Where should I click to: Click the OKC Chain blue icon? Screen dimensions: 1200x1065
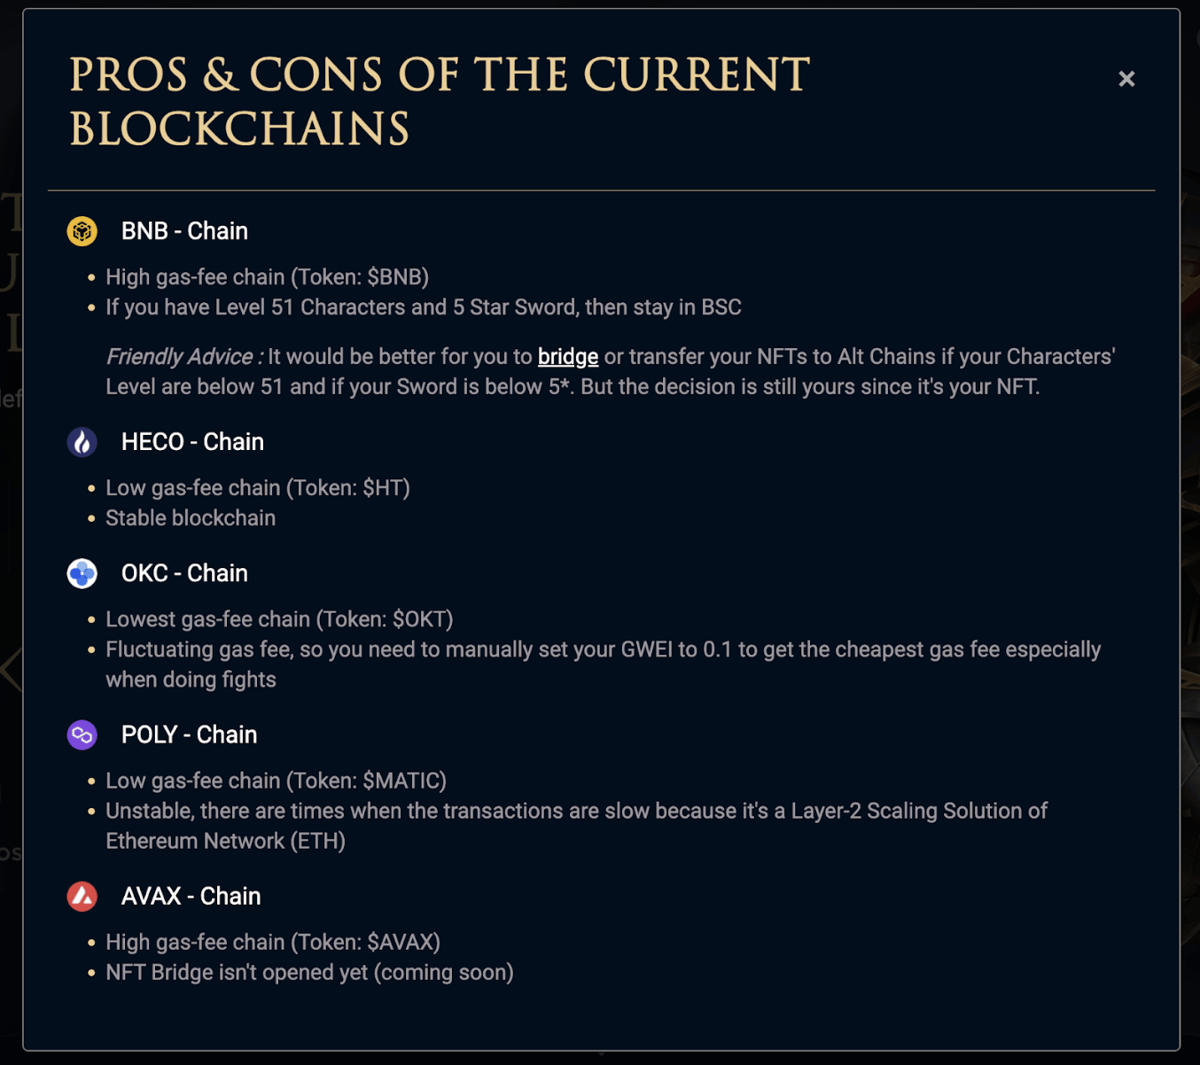(82, 573)
